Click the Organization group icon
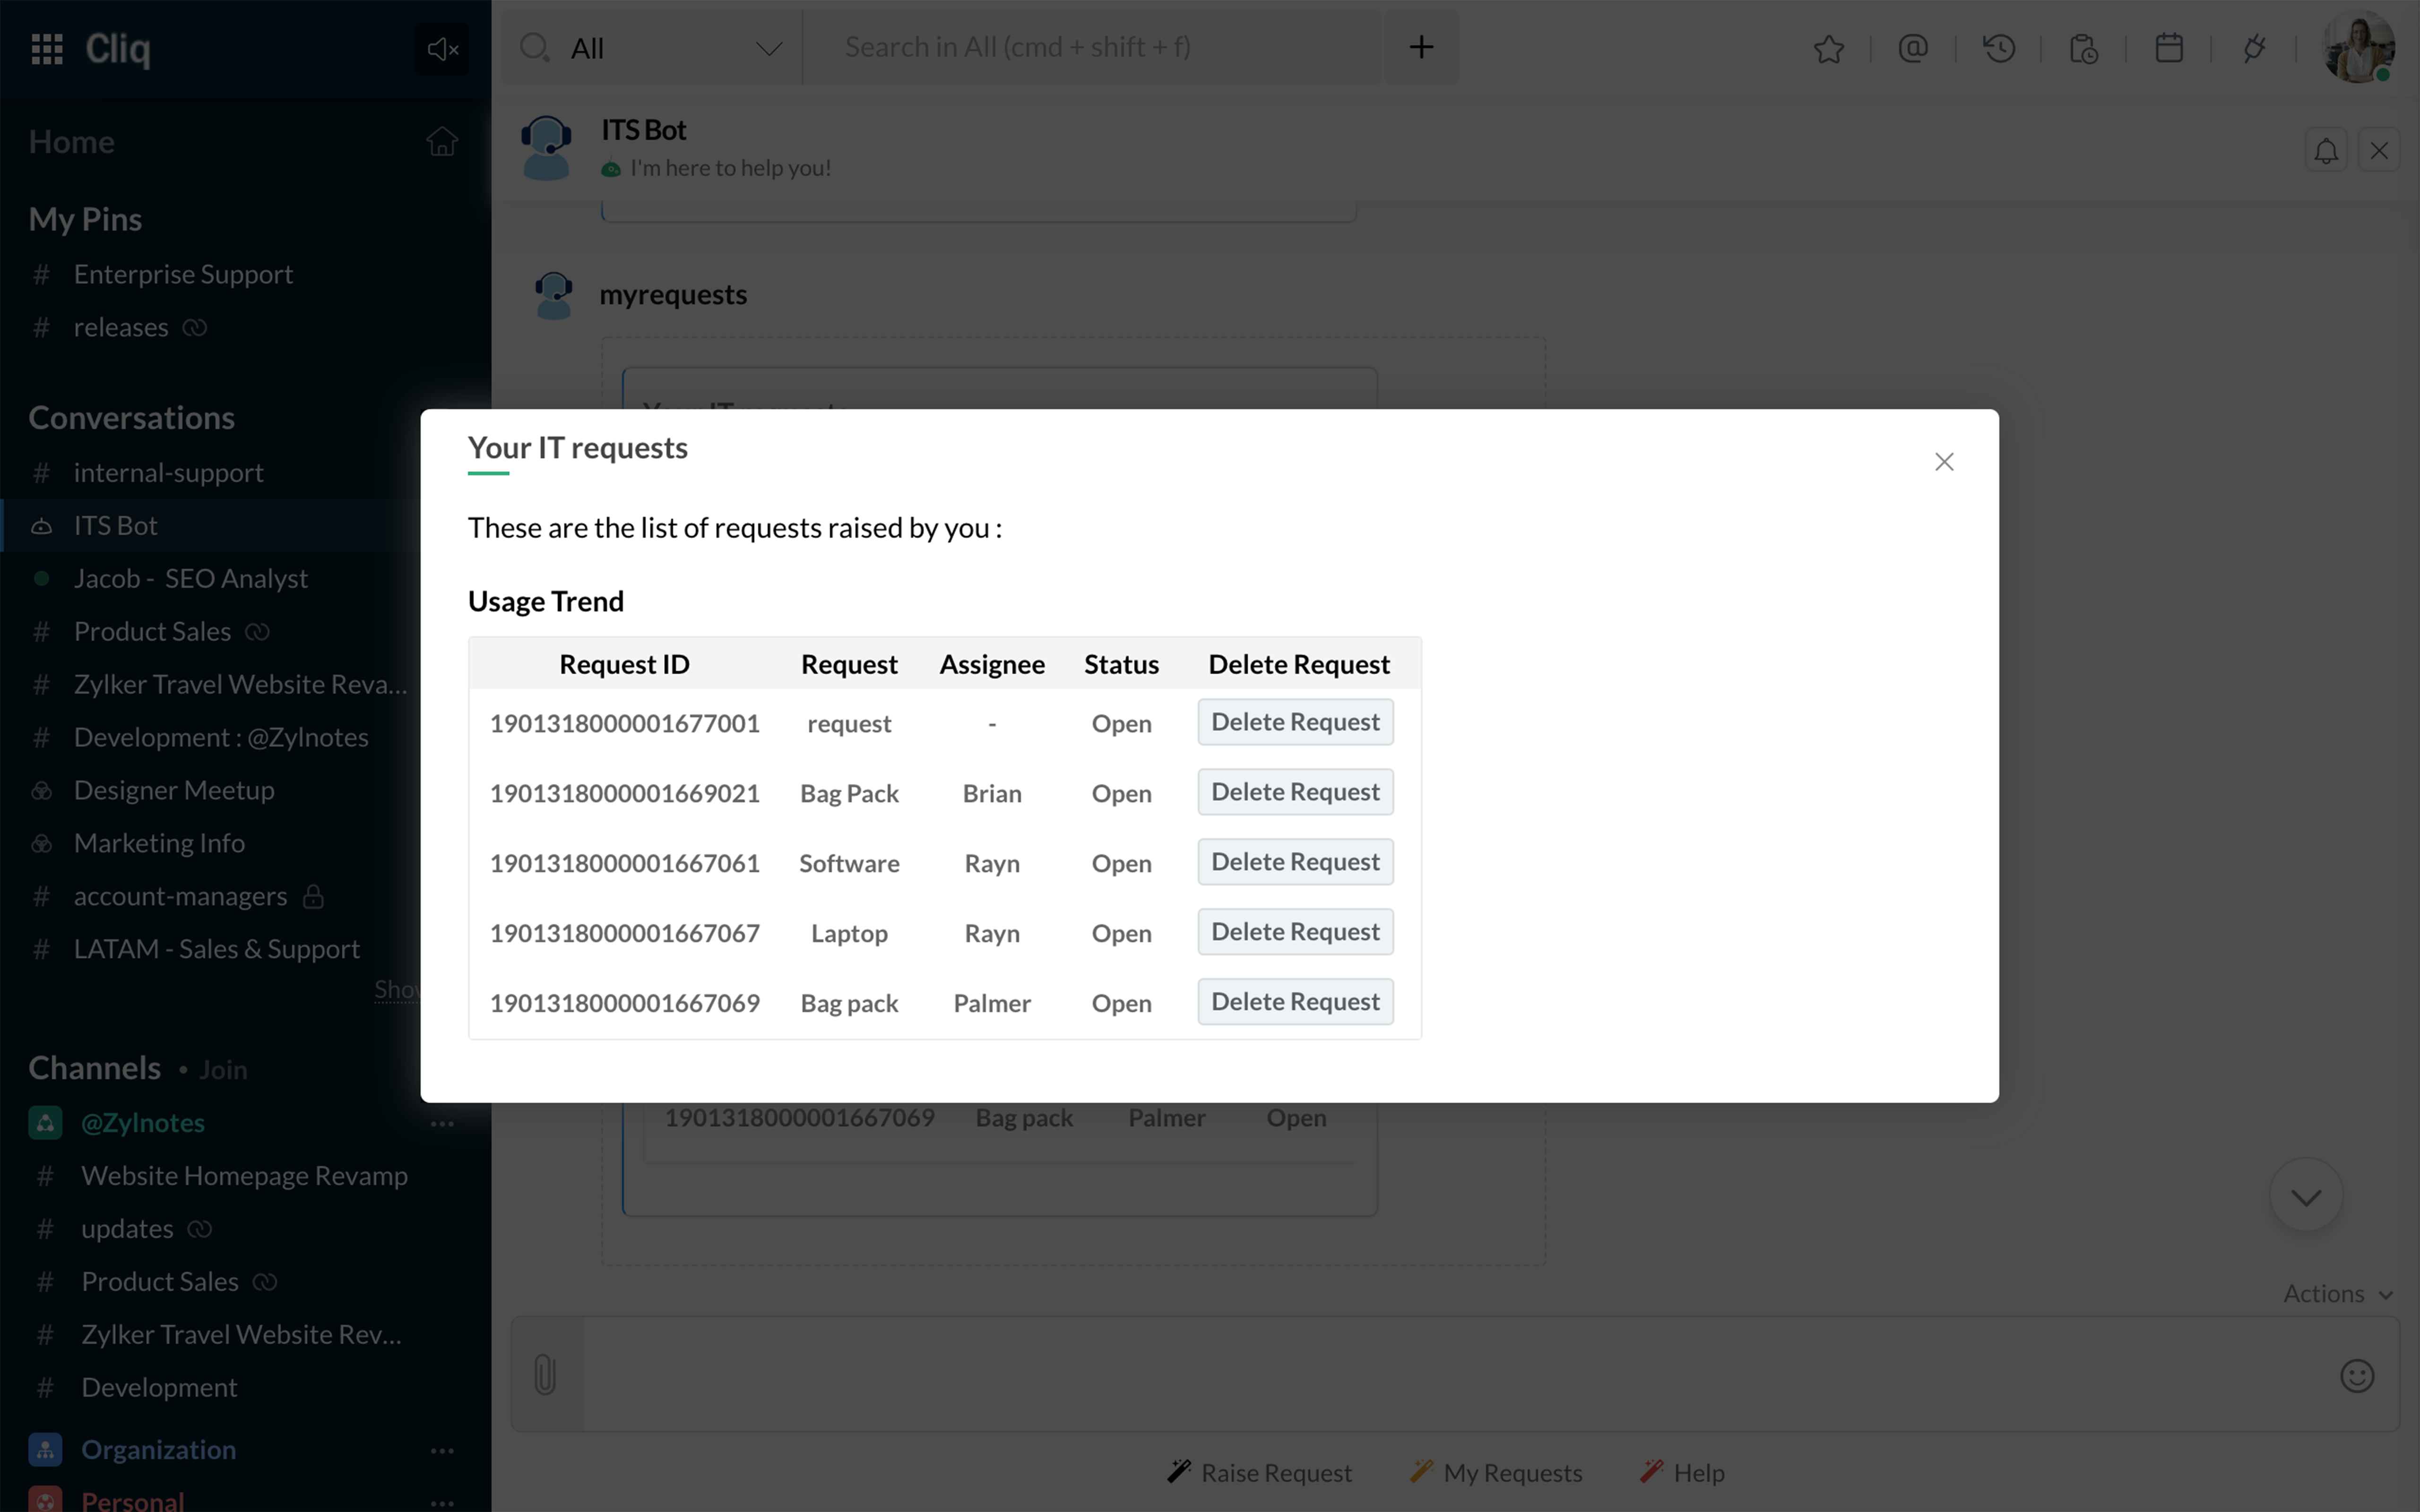The height and width of the screenshot is (1512, 2420). click(45, 1449)
